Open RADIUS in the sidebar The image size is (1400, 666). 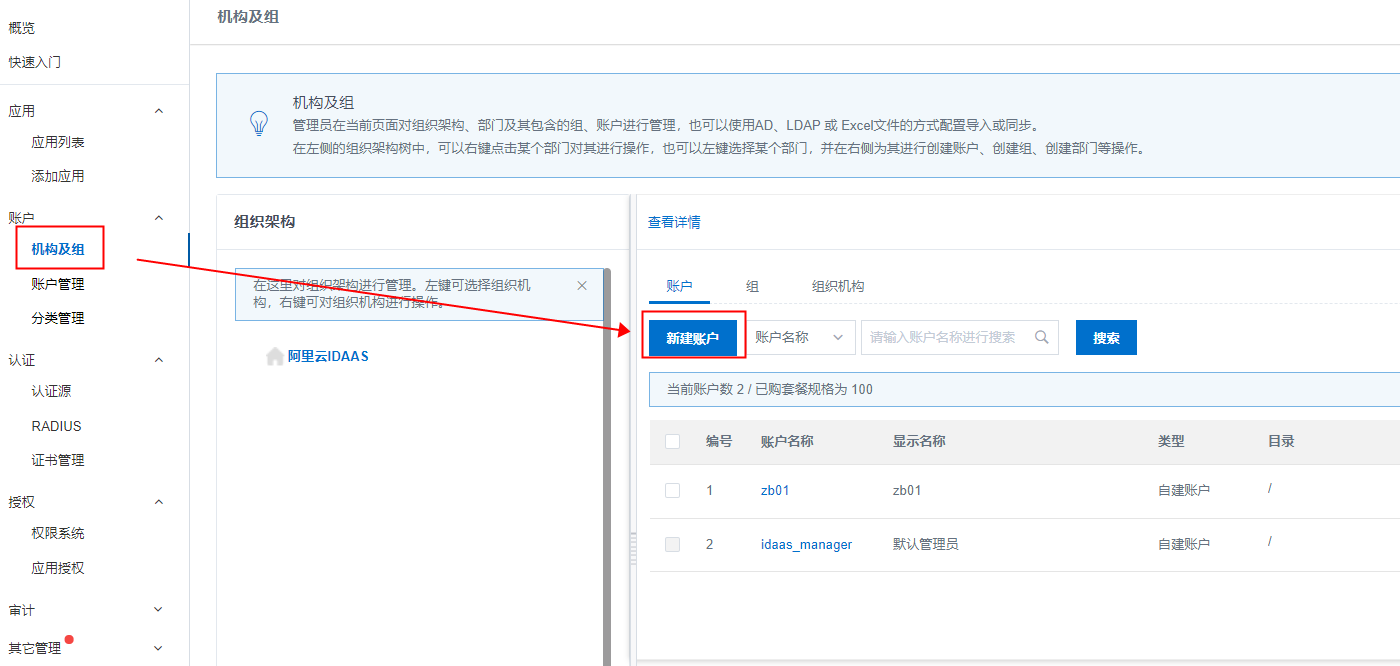coord(56,426)
